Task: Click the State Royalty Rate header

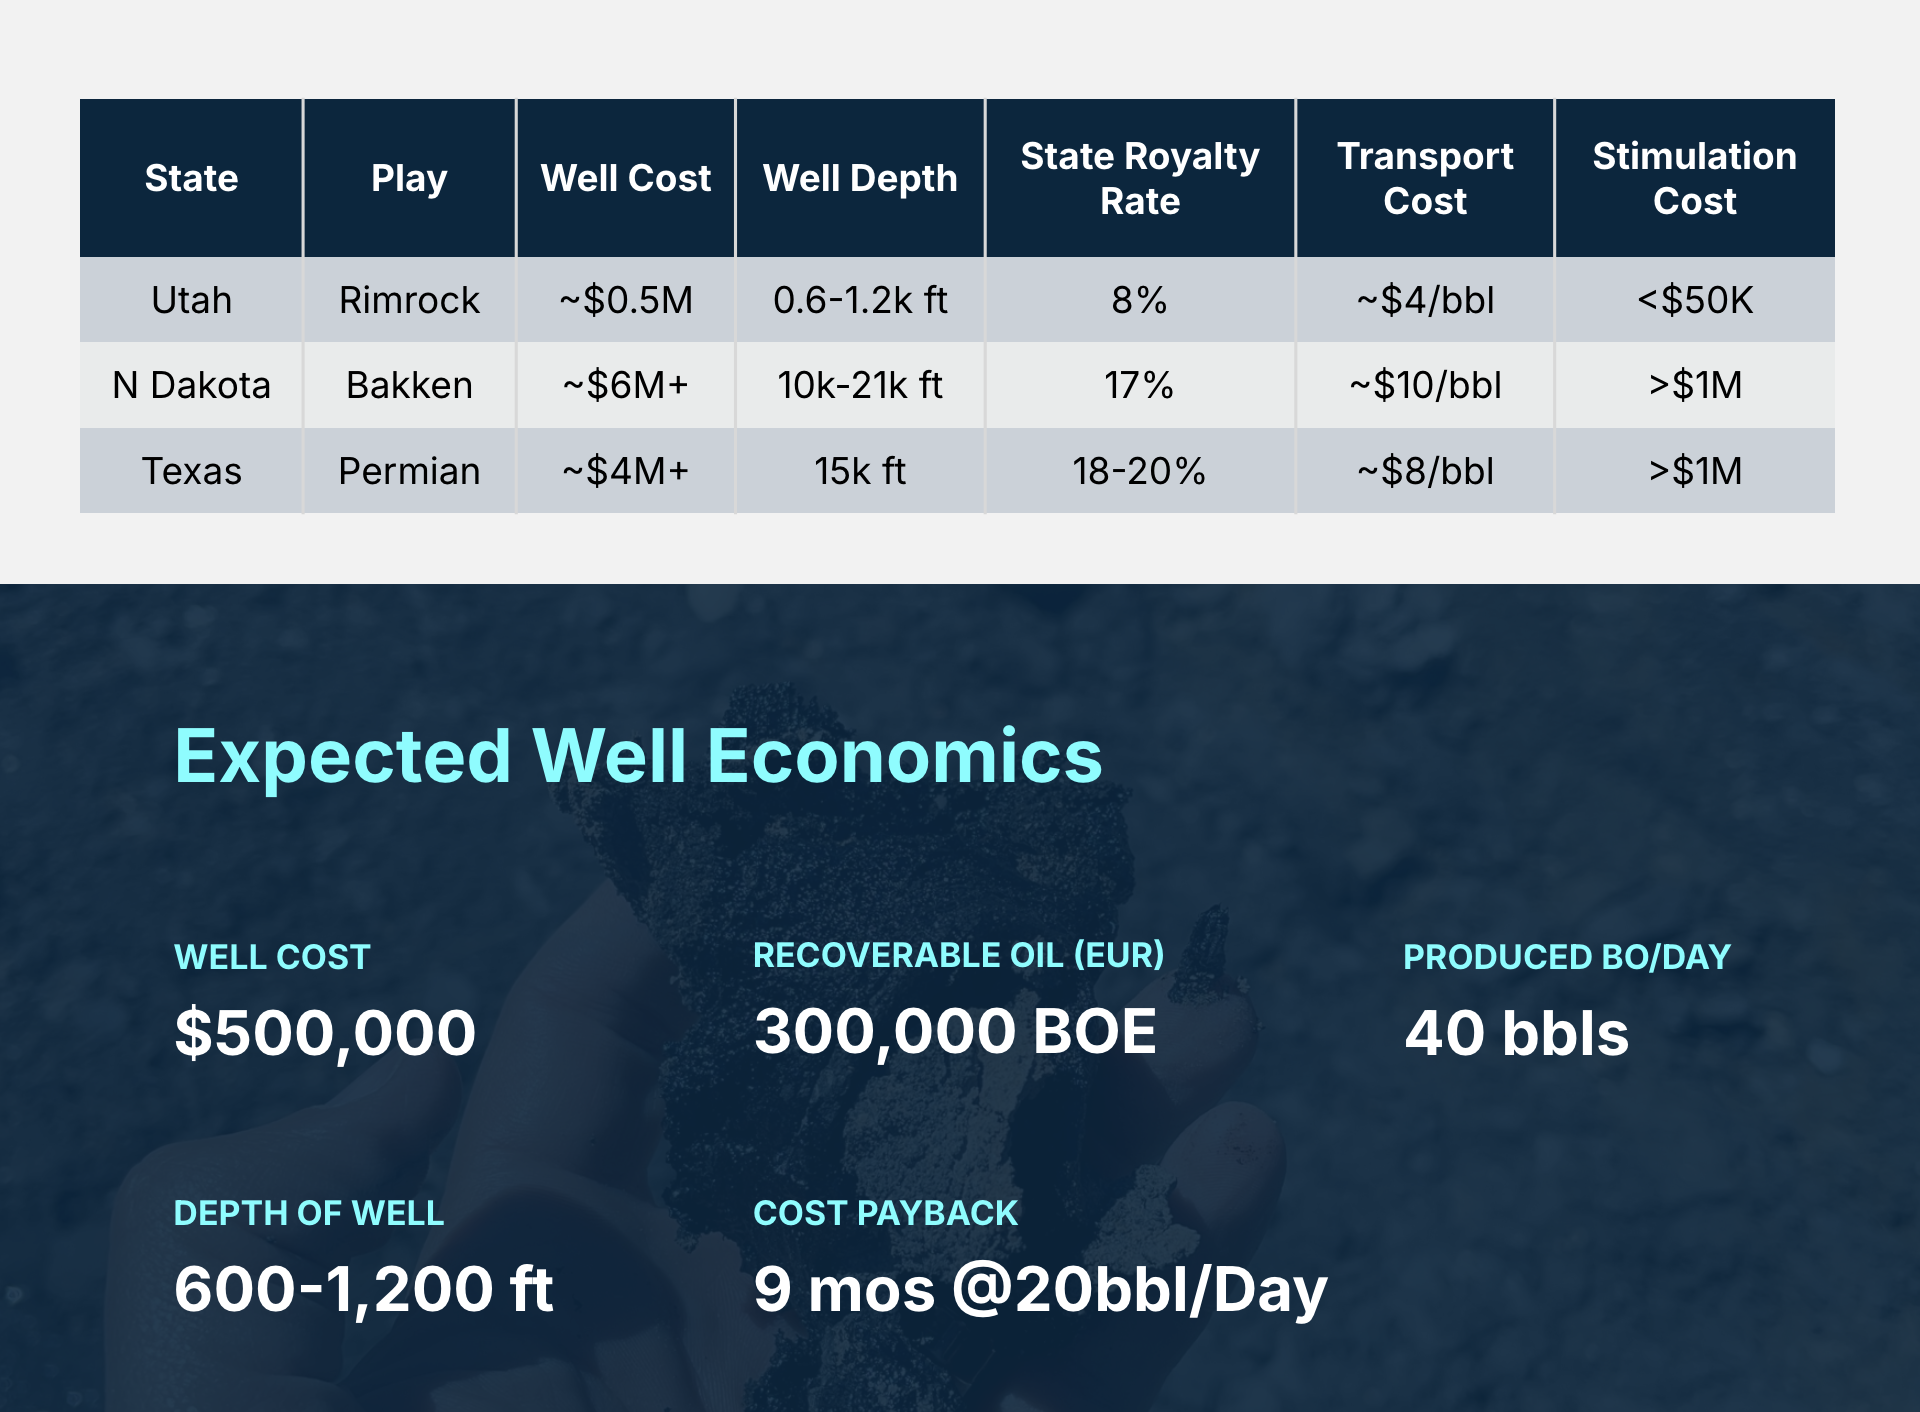Action: (x=1140, y=178)
